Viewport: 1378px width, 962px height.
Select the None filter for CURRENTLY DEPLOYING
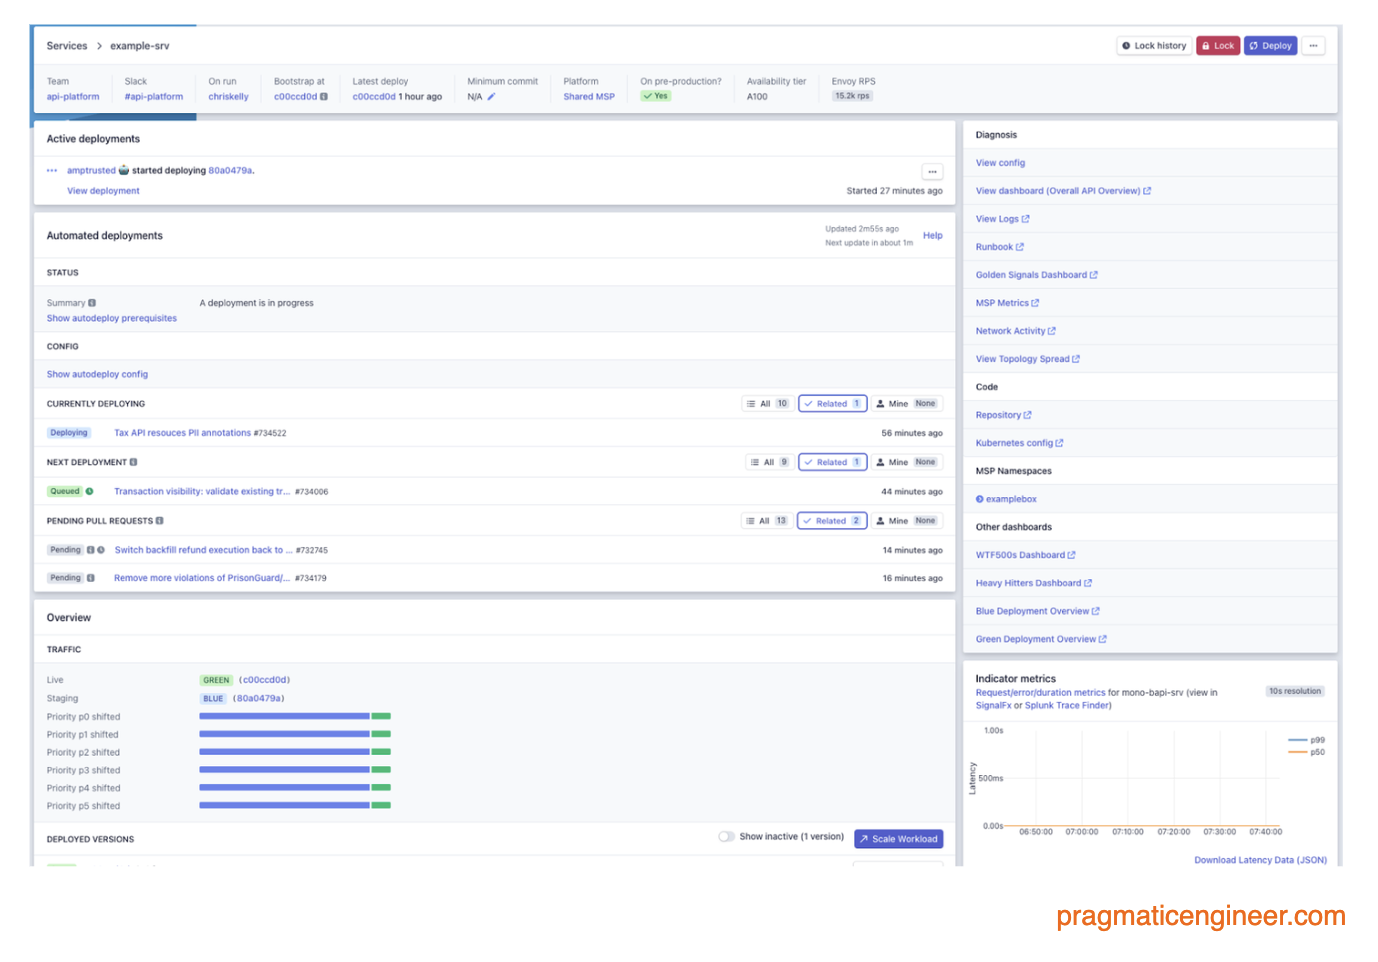click(x=925, y=403)
